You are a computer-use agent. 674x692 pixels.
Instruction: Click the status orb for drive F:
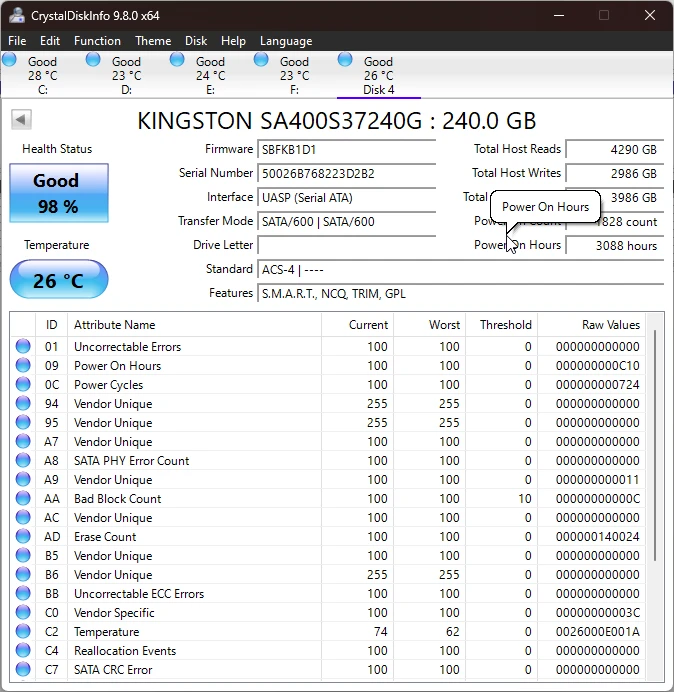[261, 59]
